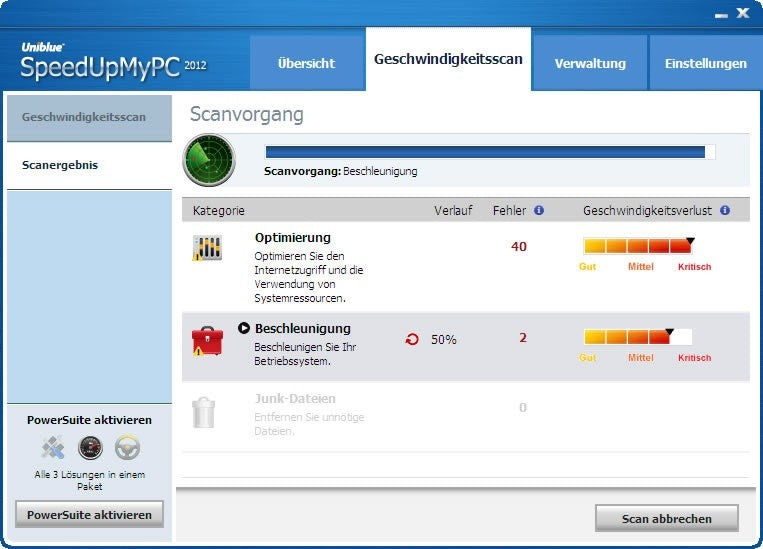The image size is (763, 549).
Task: Click the Beschleunigung speed loss gauge
Action: [637, 337]
